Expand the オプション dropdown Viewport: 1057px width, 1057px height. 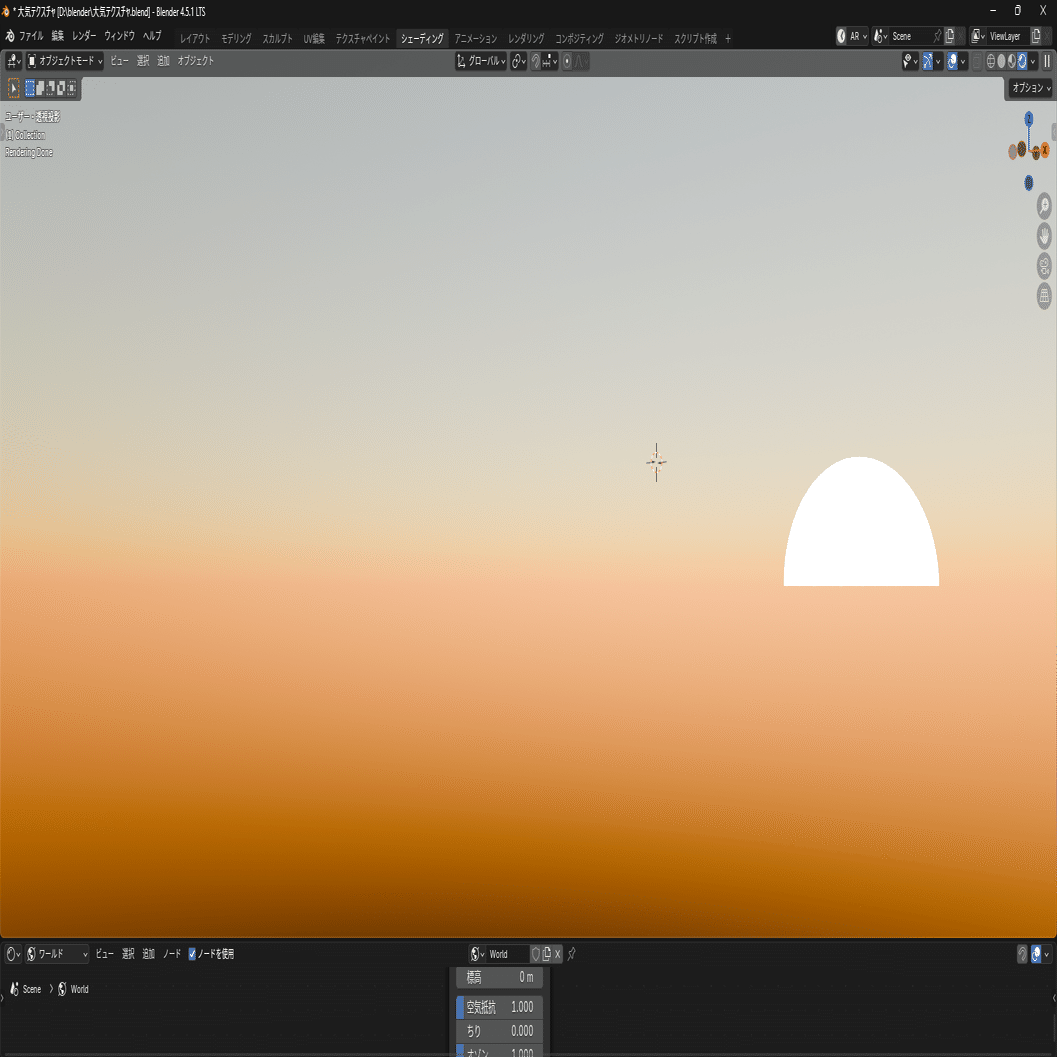1031,88
